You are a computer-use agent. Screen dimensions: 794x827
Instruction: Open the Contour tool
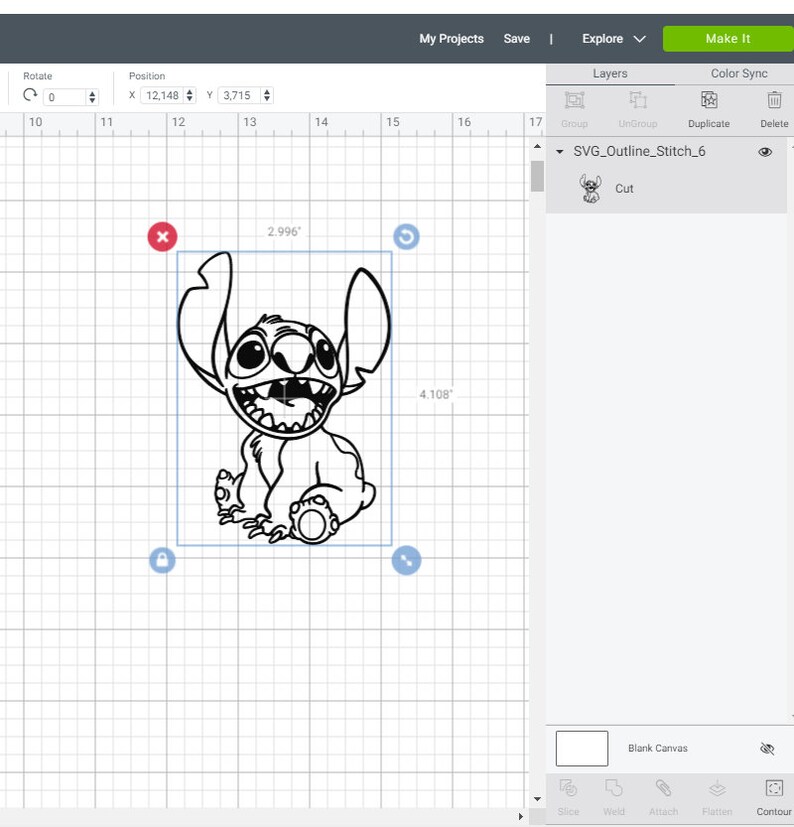click(774, 788)
